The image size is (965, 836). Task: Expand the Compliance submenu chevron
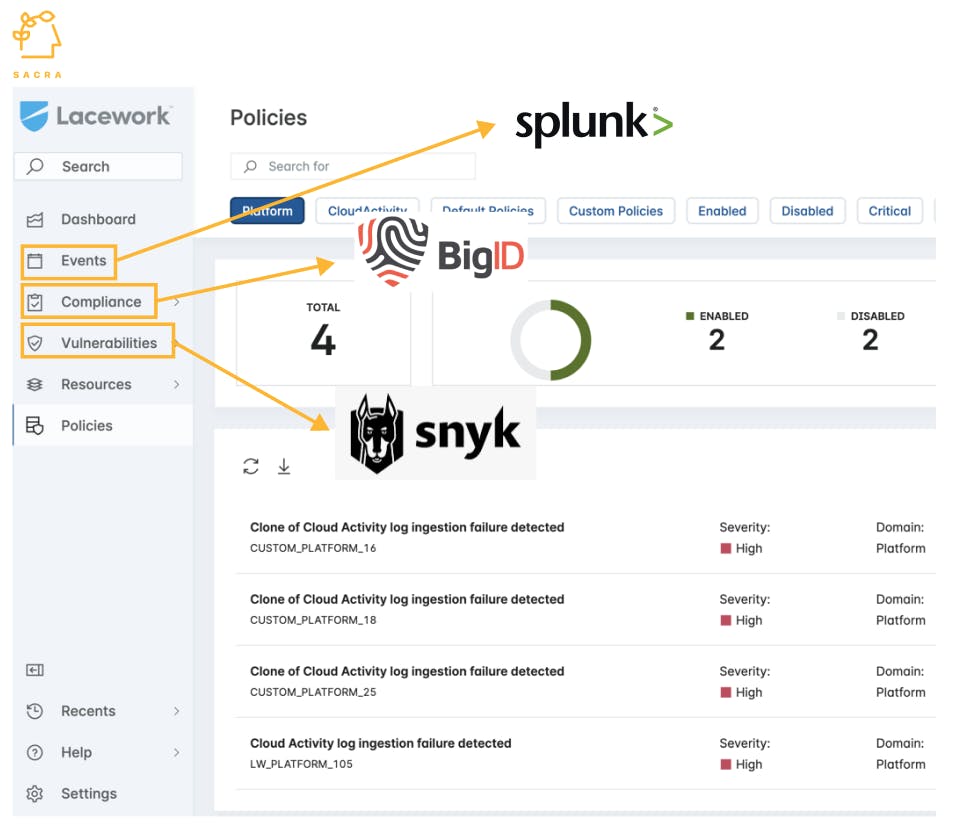pos(177,302)
